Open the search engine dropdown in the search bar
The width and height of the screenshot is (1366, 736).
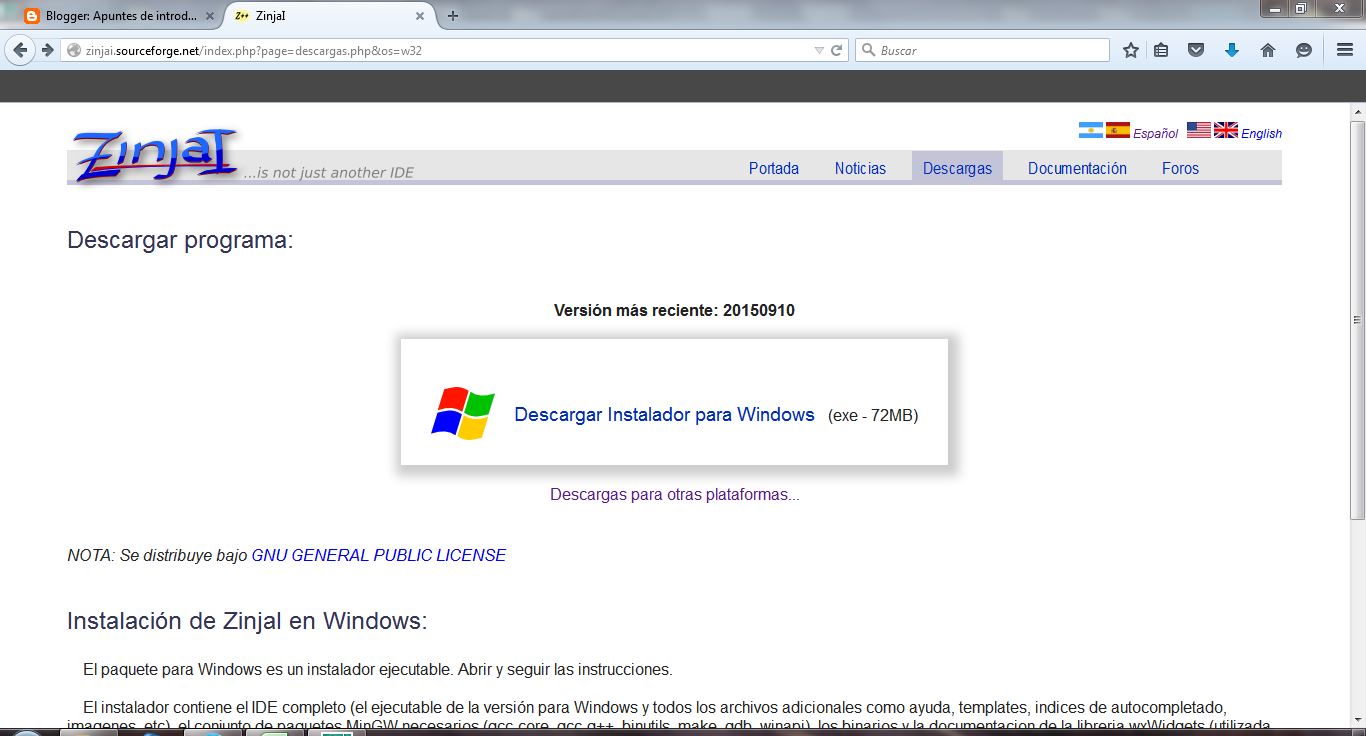(x=869, y=49)
